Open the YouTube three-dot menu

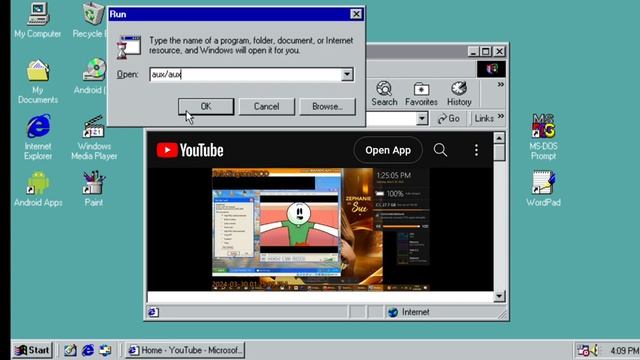coord(476,150)
